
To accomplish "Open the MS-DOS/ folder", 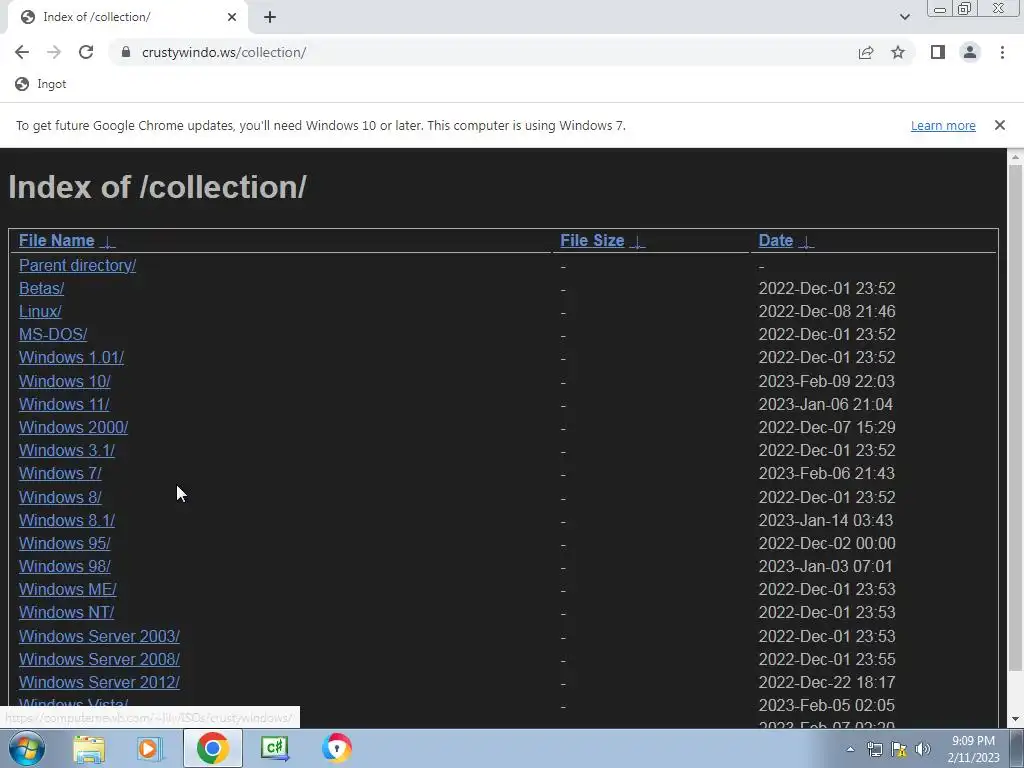I will pos(53,334).
